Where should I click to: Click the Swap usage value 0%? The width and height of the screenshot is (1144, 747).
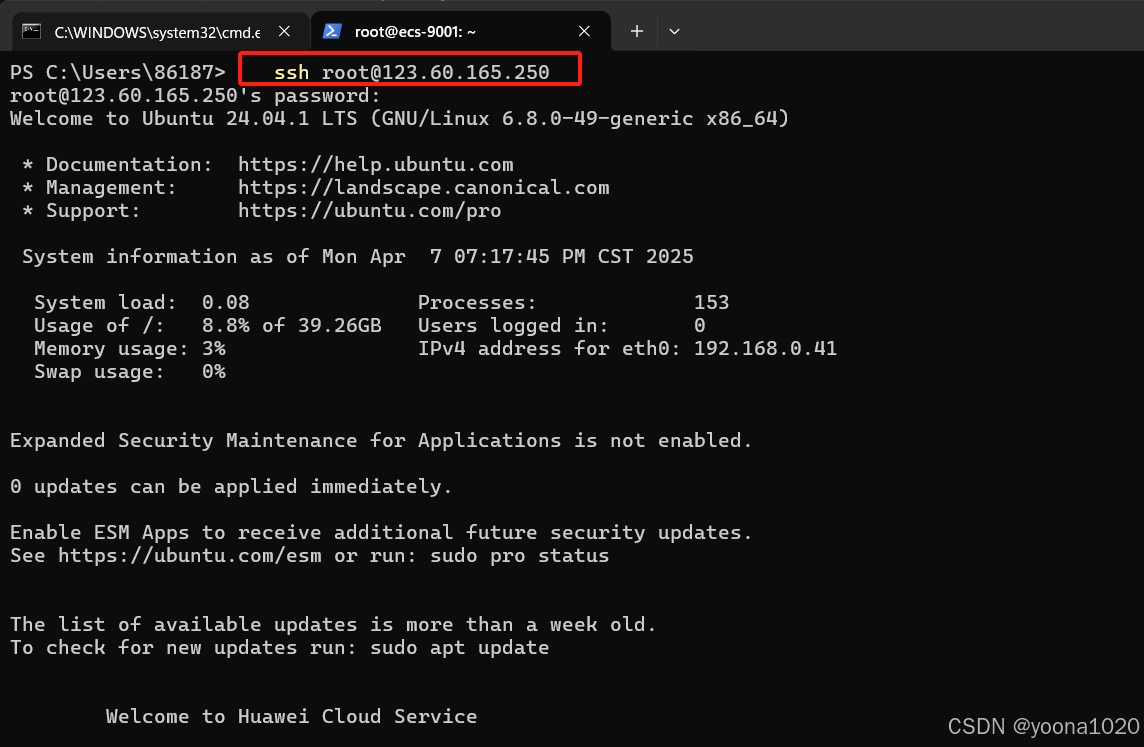214,372
